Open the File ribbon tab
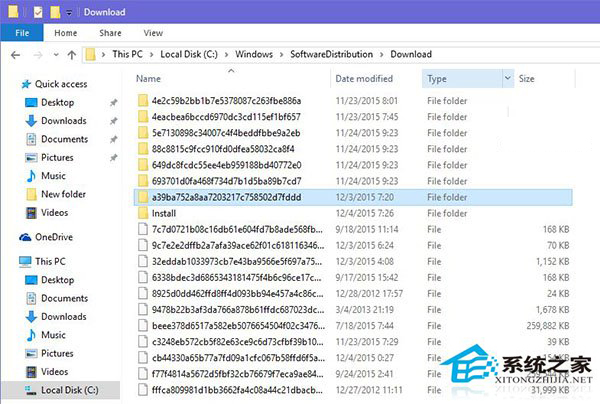Image resolution: width=600 pixels, height=404 pixels. tap(22, 33)
